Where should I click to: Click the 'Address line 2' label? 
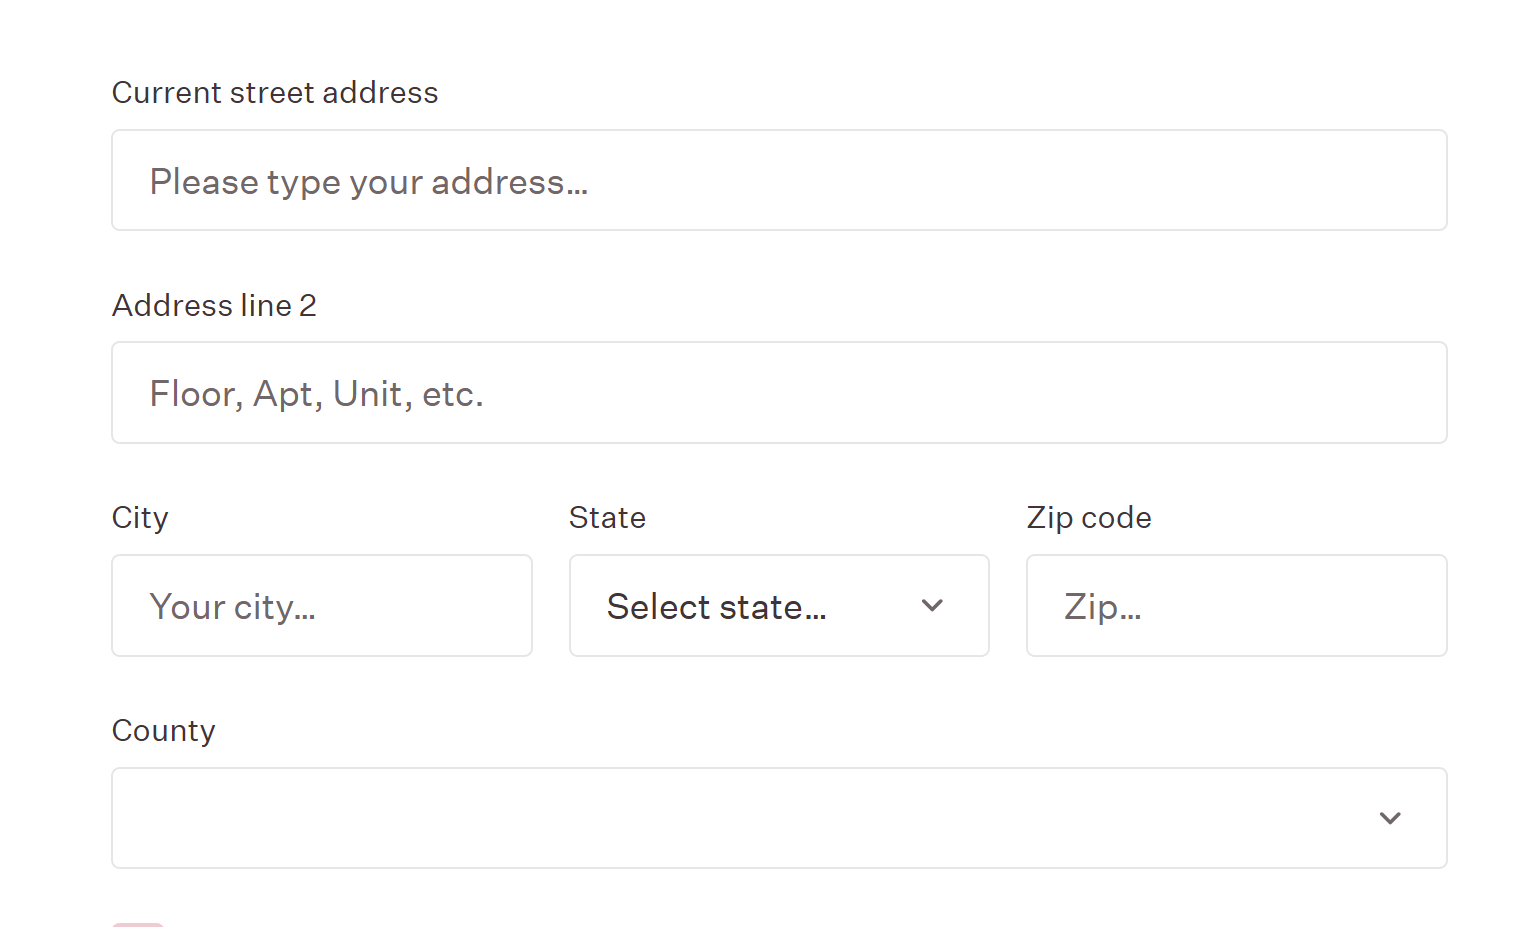[214, 306]
